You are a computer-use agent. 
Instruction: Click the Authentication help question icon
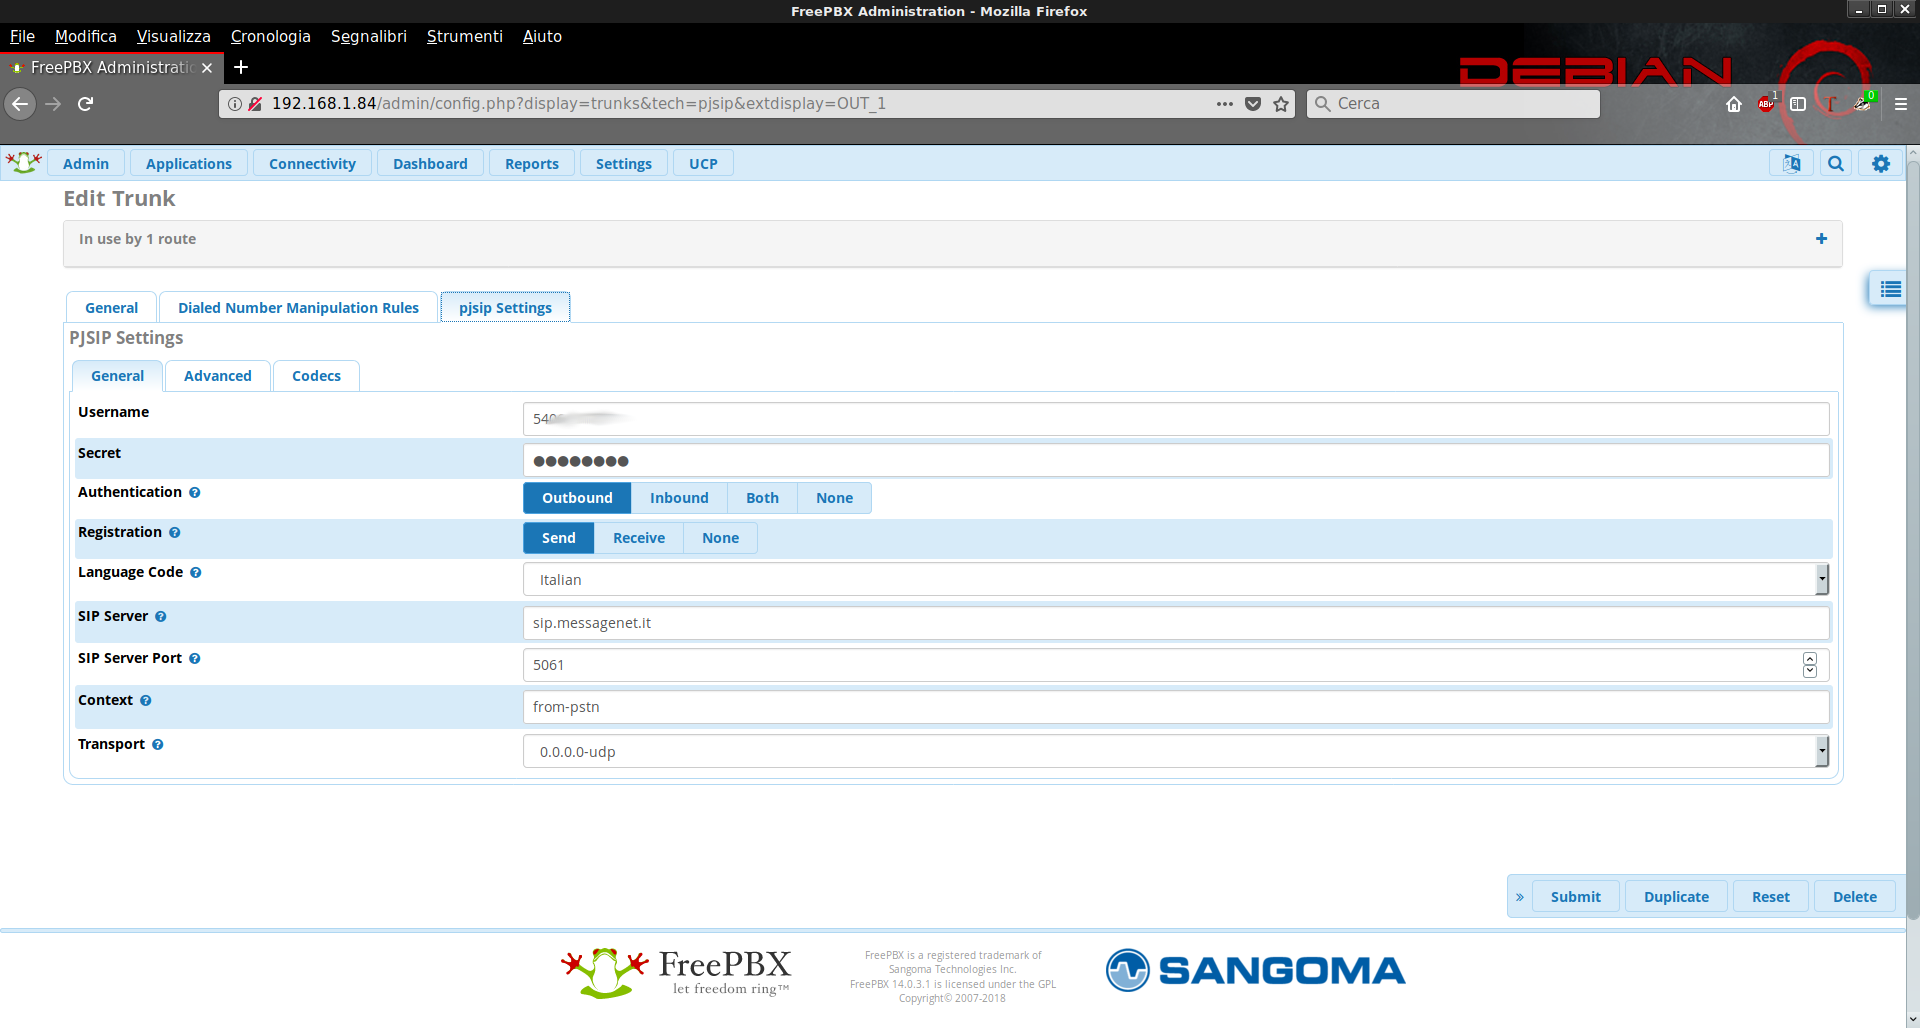(x=195, y=493)
